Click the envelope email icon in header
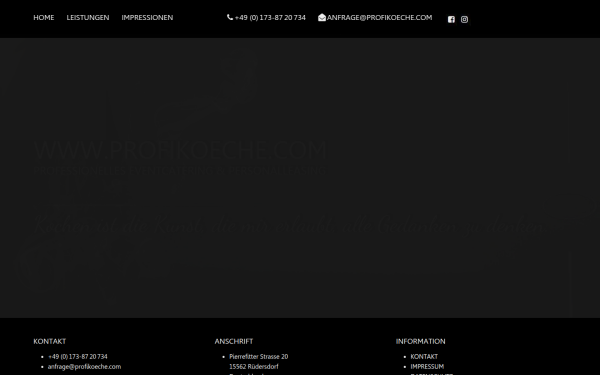The width and height of the screenshot is (600, 375). (322, 18)
